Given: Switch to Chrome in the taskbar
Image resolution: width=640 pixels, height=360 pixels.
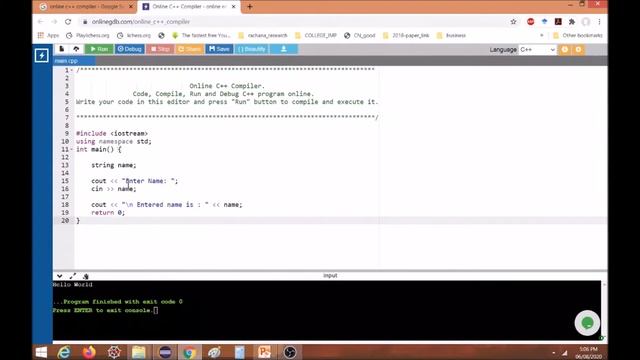Looking at the screenshot, I should coord(189,352).
